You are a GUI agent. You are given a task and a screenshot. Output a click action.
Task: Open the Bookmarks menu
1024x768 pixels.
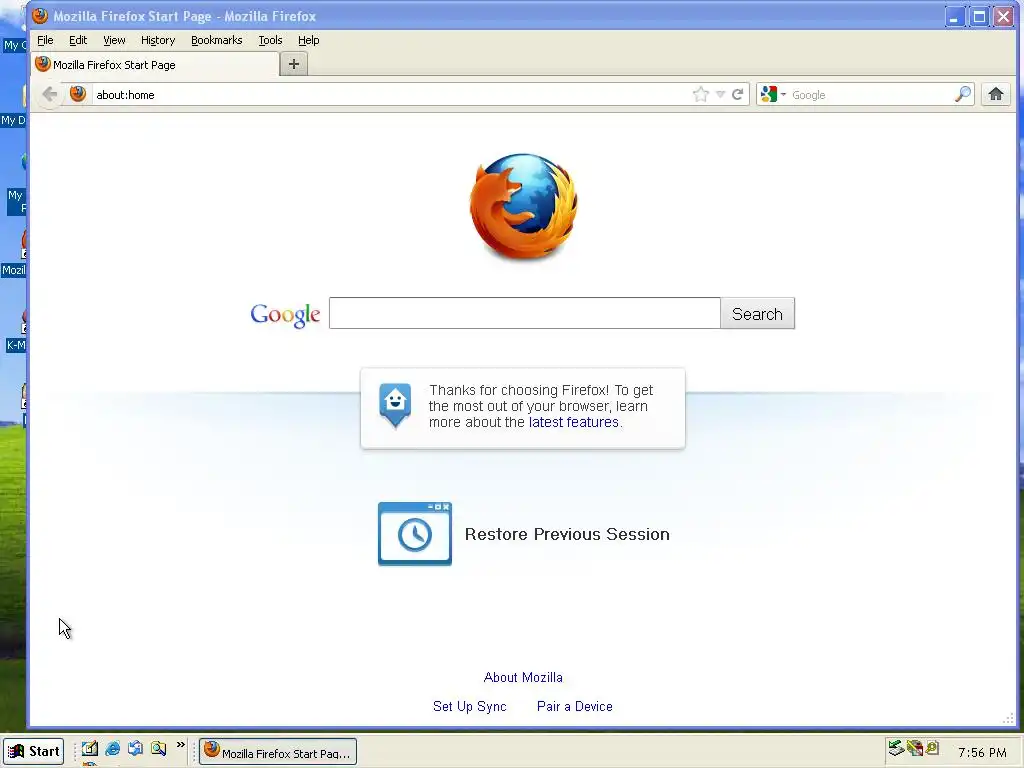(217, 40)
